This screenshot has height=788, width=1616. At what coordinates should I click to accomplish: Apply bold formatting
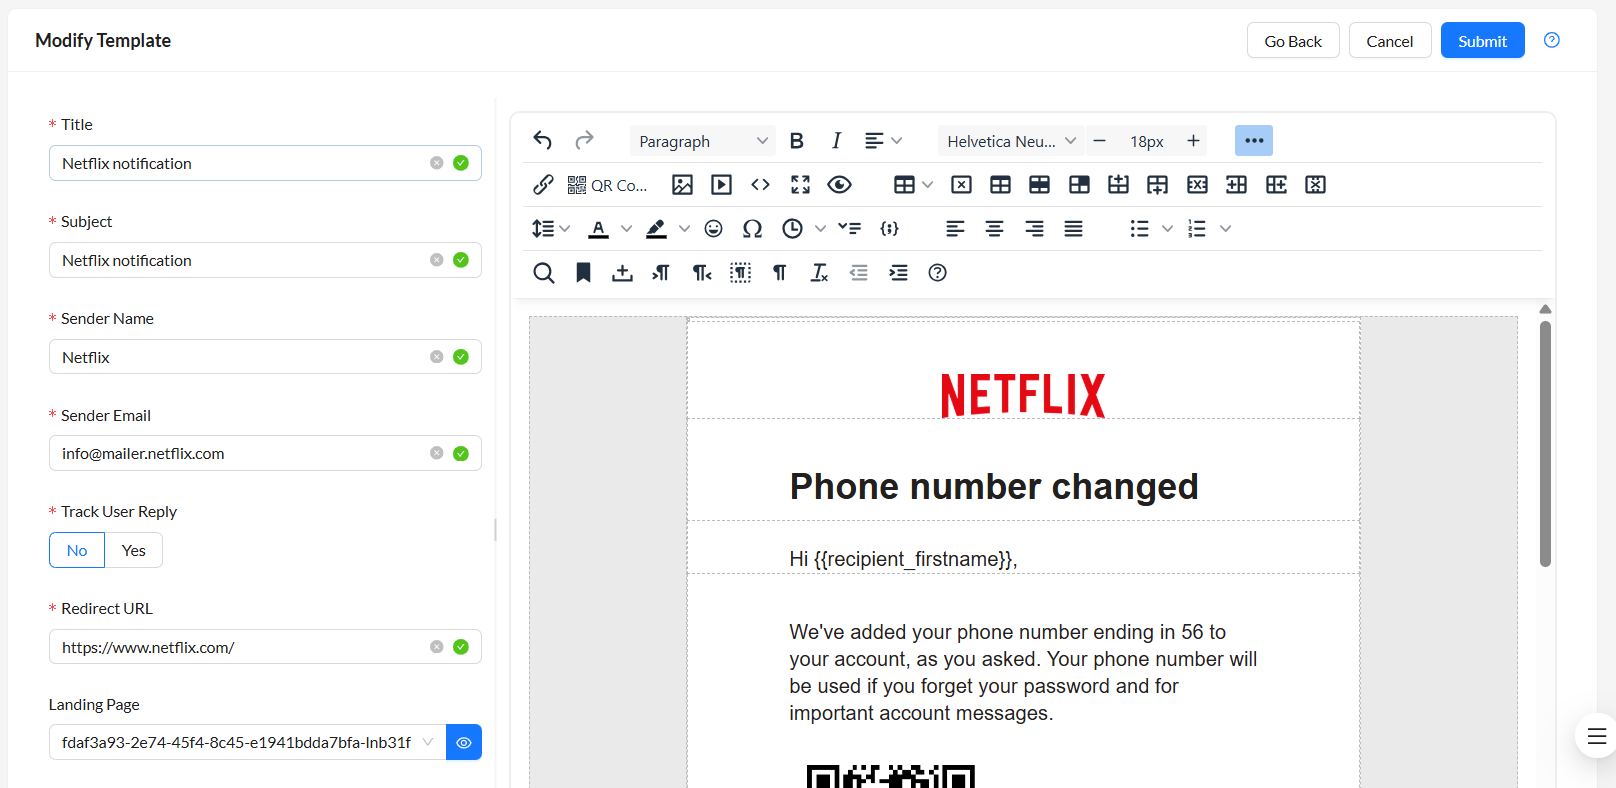[796, 141]
